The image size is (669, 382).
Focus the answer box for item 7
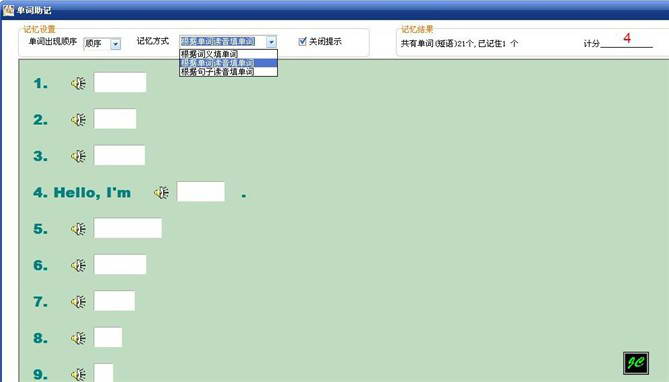pyautogui.click(x=114, y=301)
